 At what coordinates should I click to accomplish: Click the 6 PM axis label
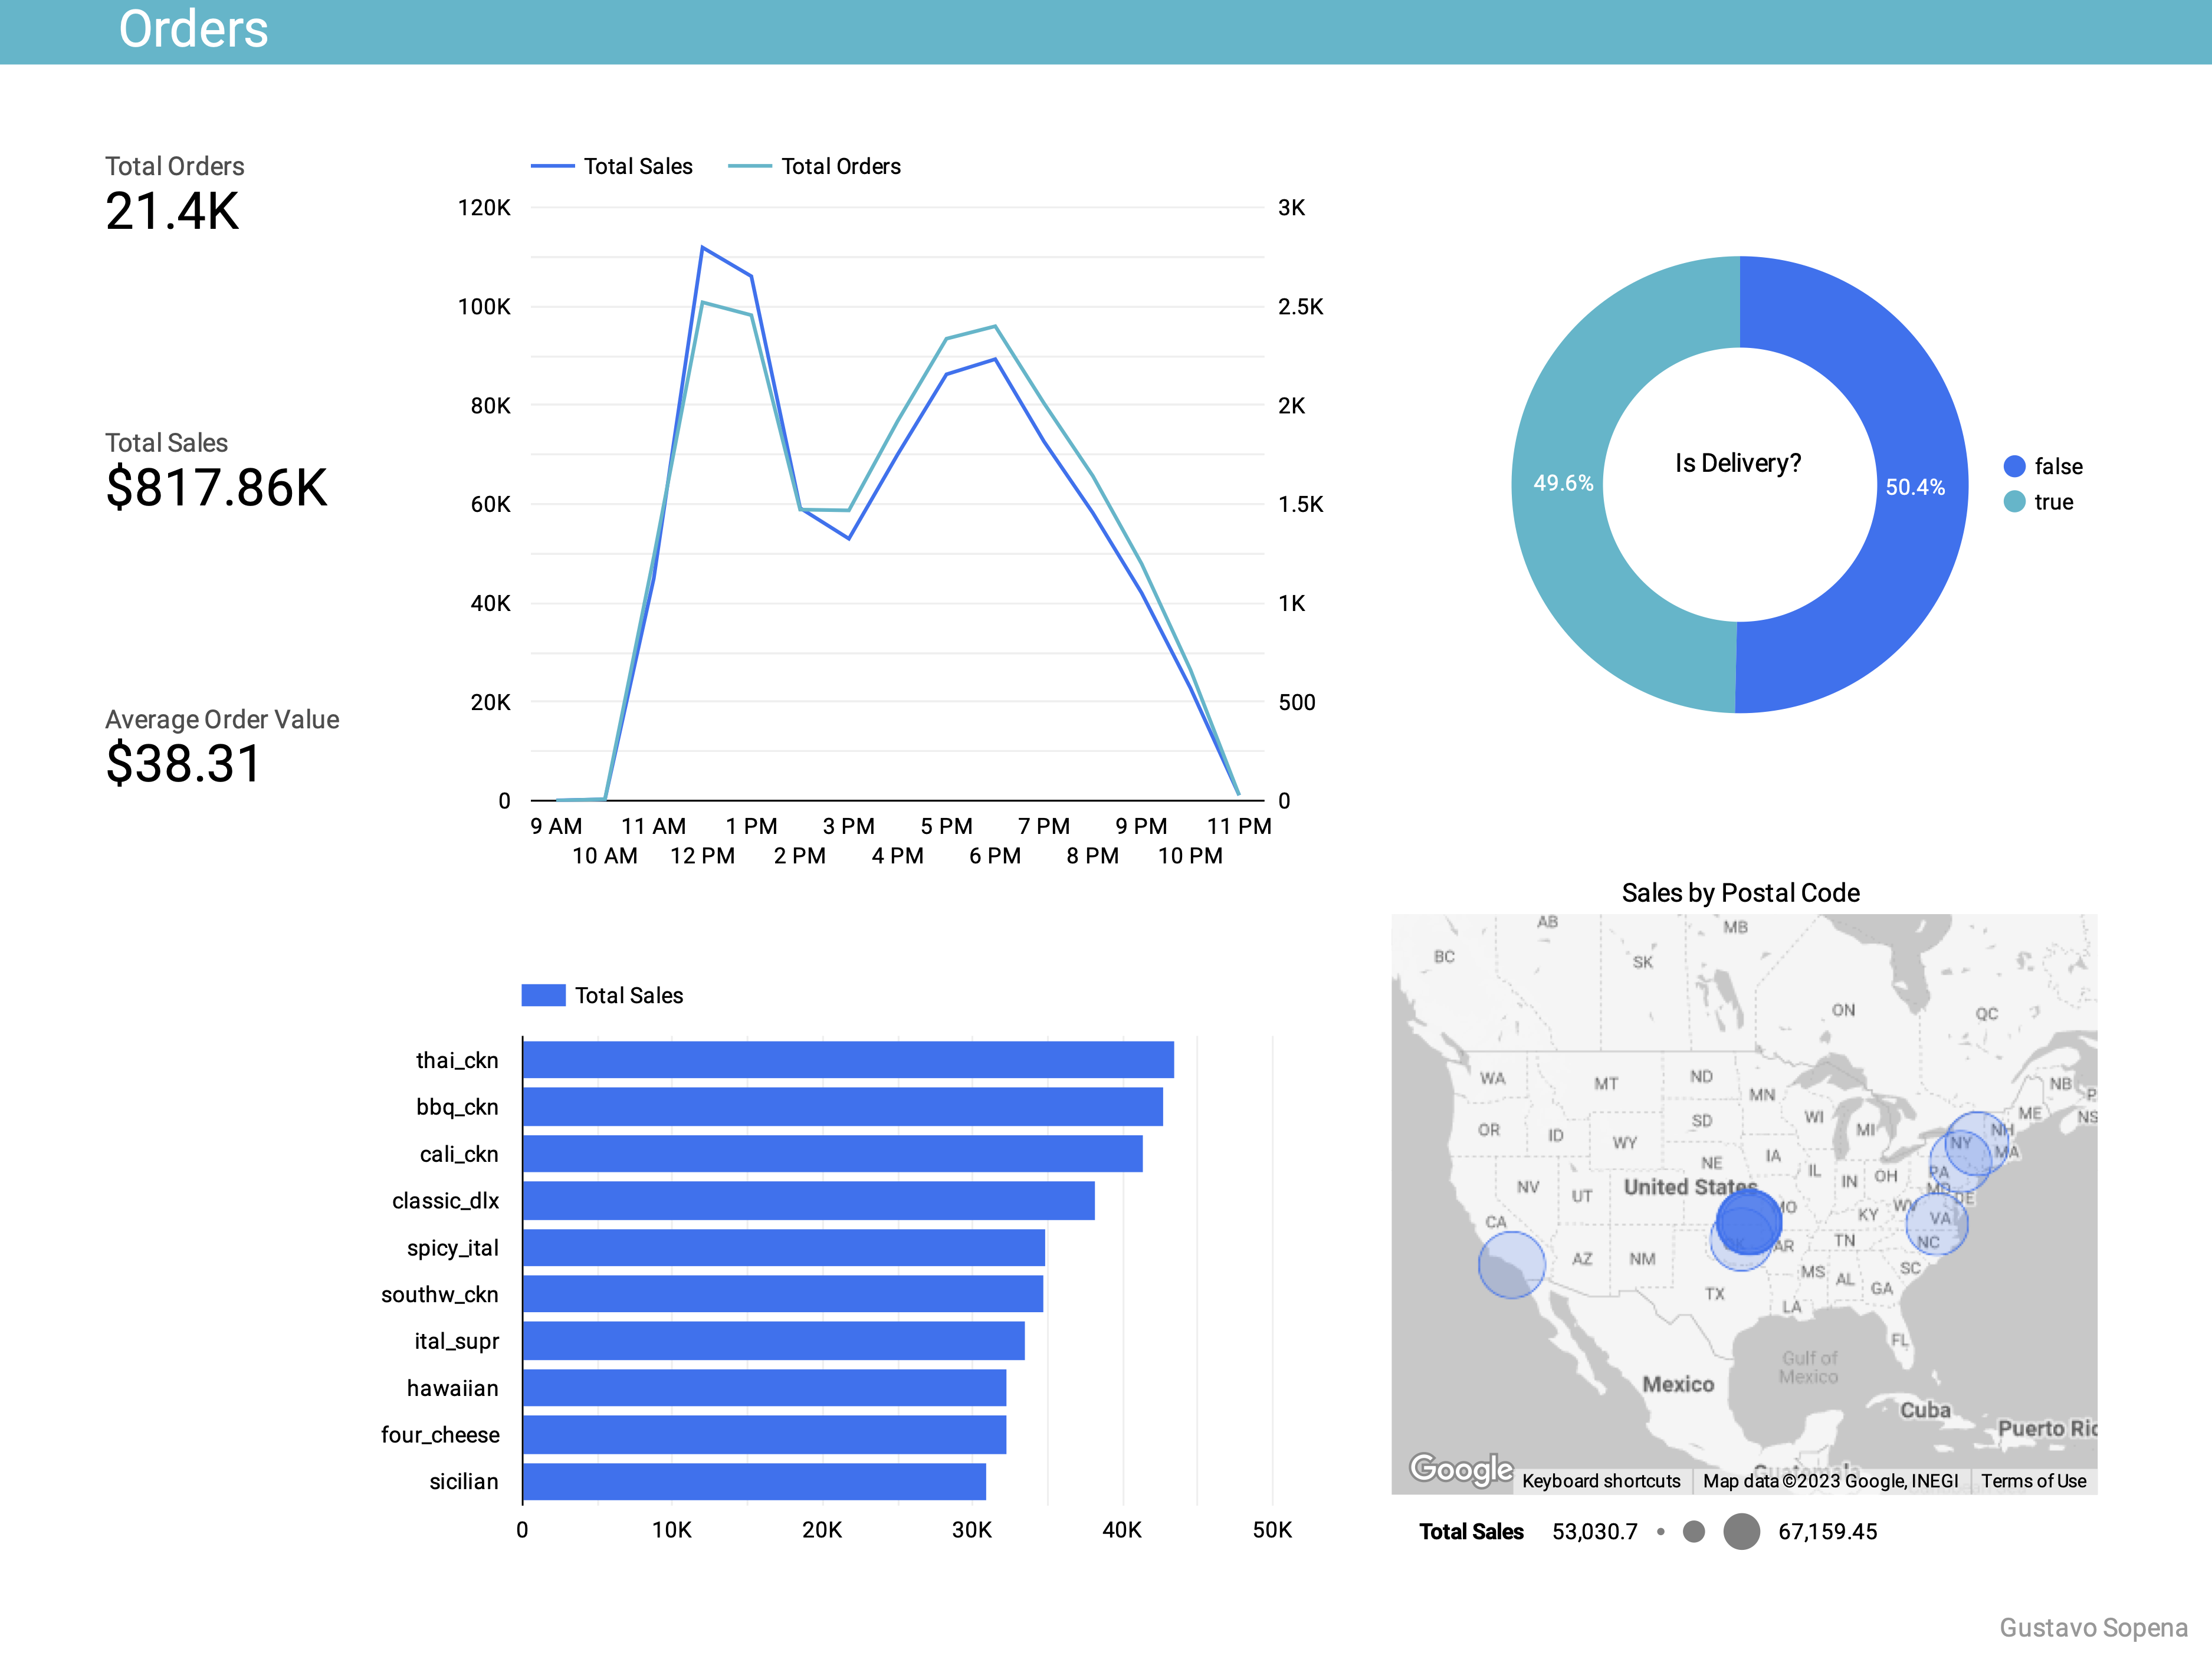point(995,856)
